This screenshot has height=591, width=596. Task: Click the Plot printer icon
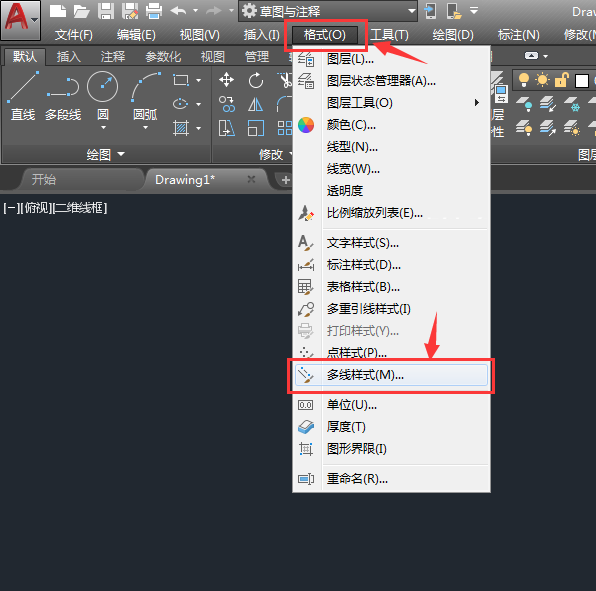[x=154, y=11]
